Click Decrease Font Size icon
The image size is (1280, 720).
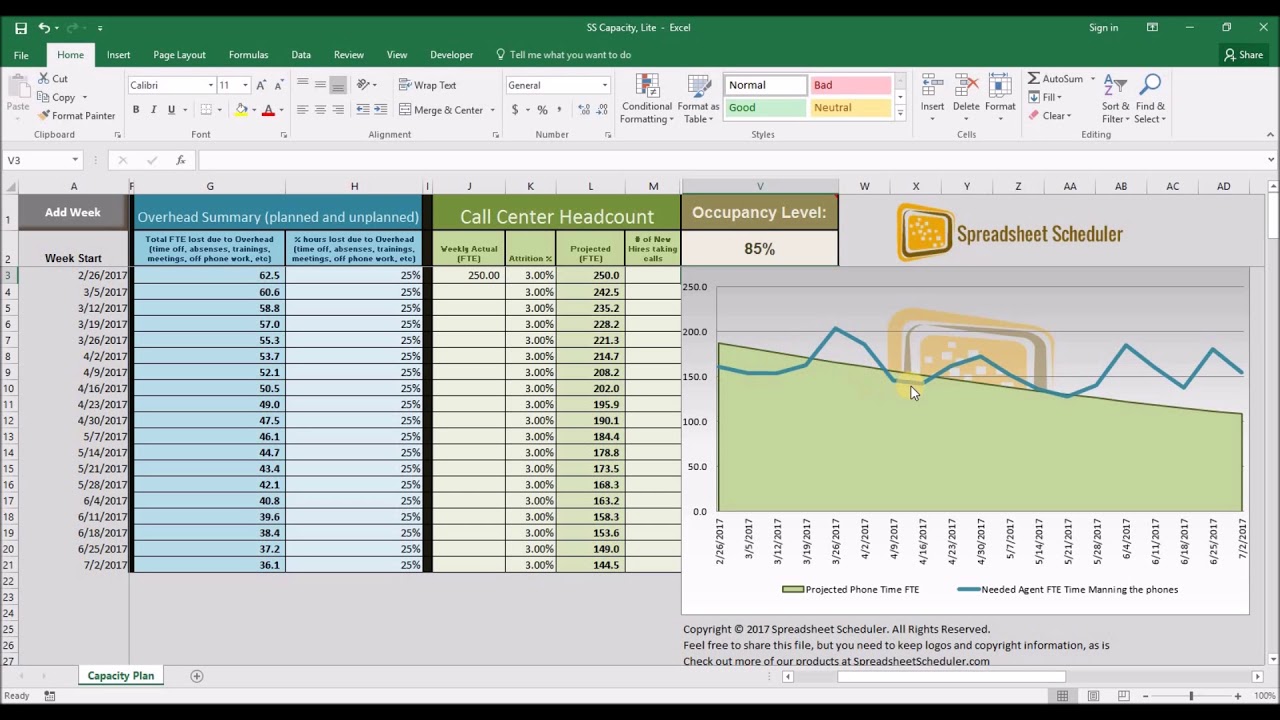point(280,85)
